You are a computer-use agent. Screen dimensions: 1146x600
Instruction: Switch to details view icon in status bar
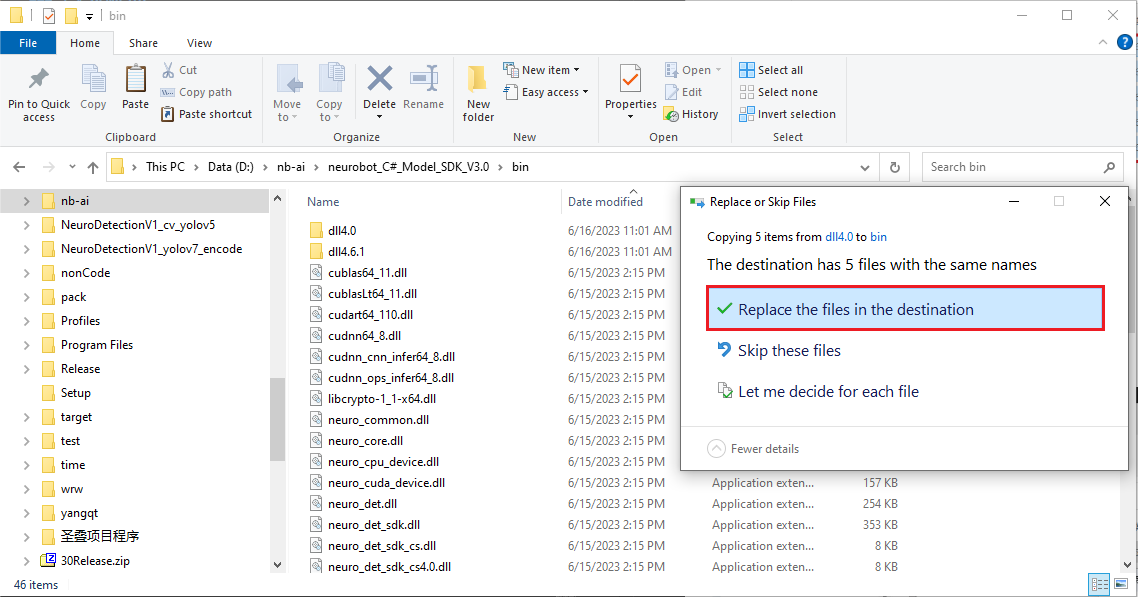coord(1099,584)
